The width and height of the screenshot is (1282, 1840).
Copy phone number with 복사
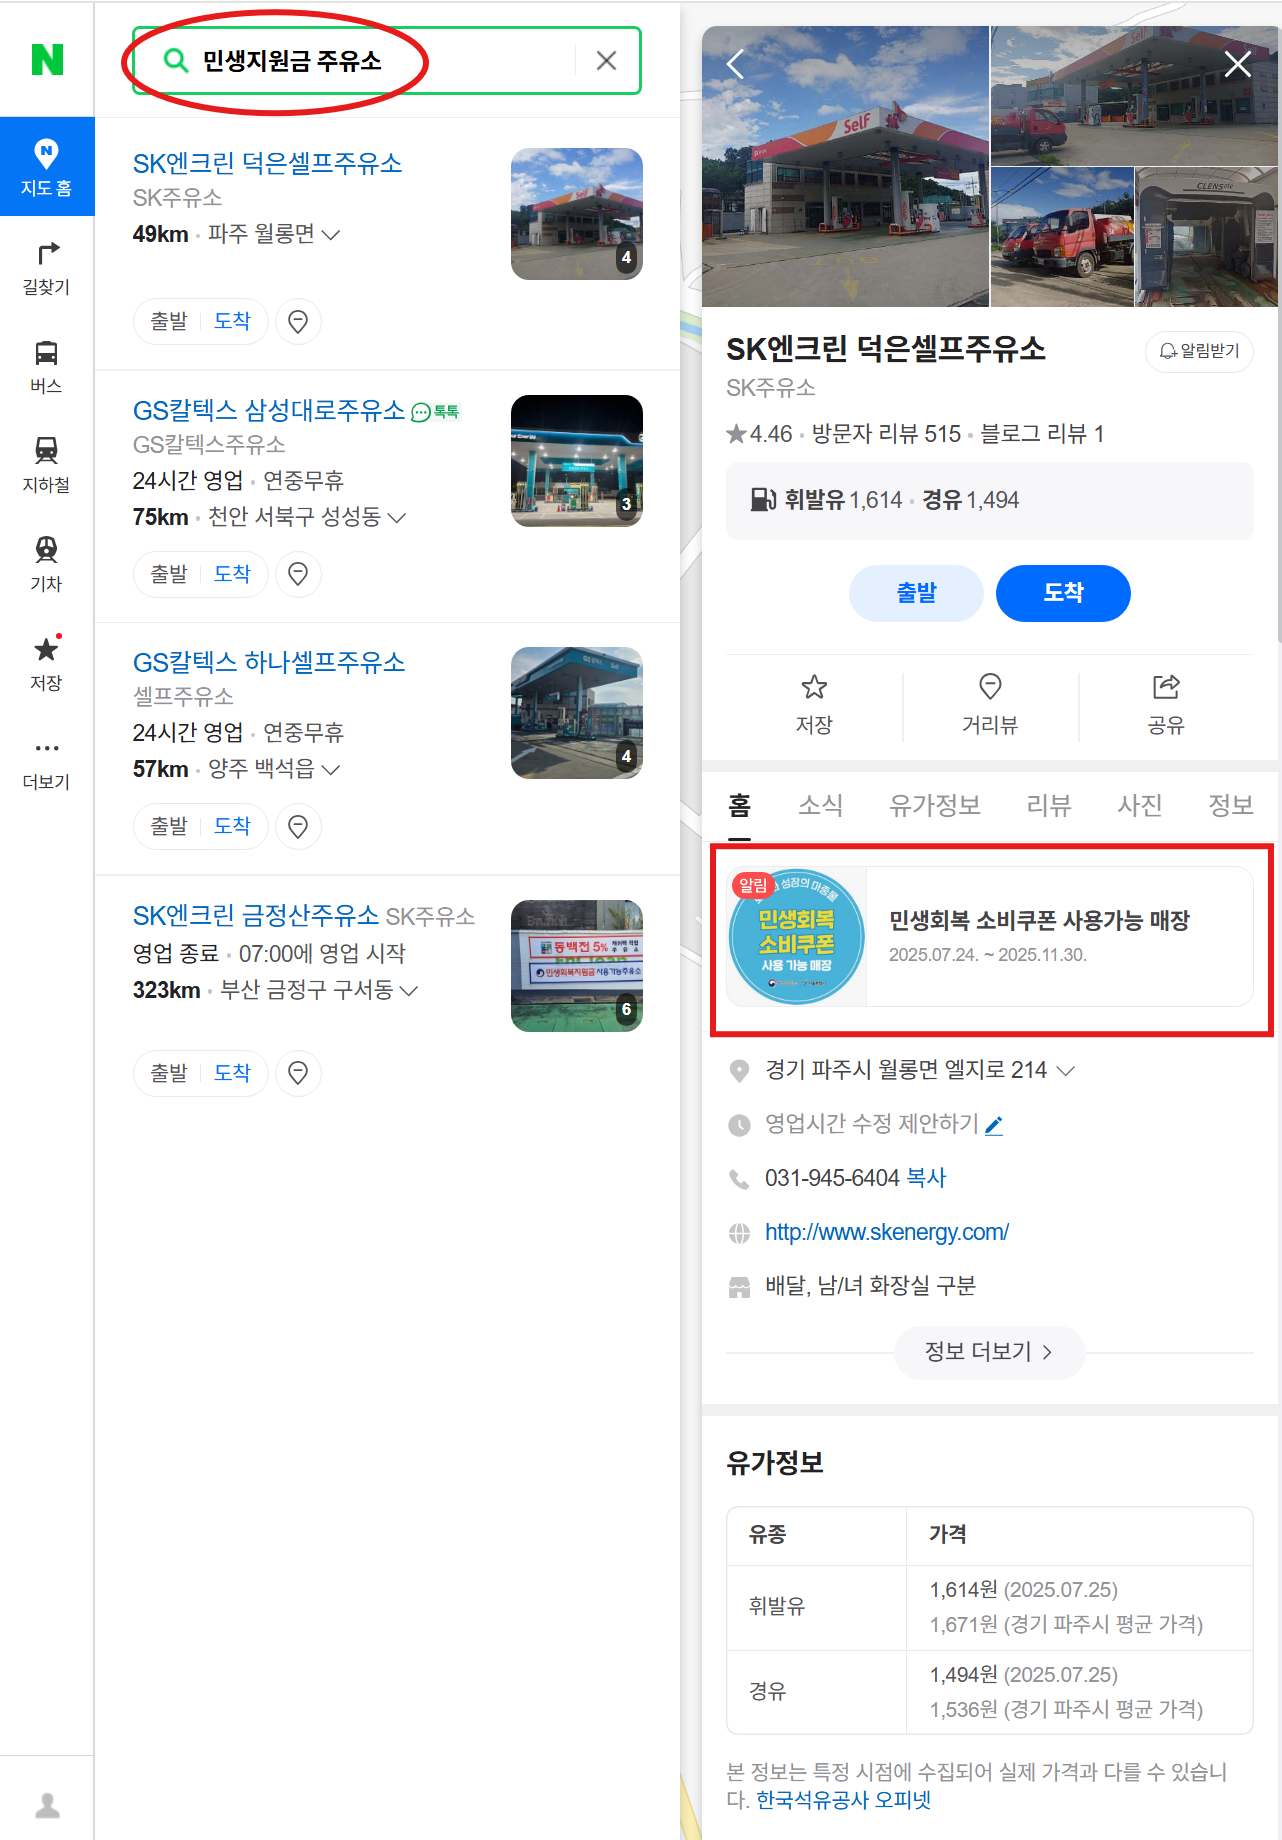click(926, 1178)
